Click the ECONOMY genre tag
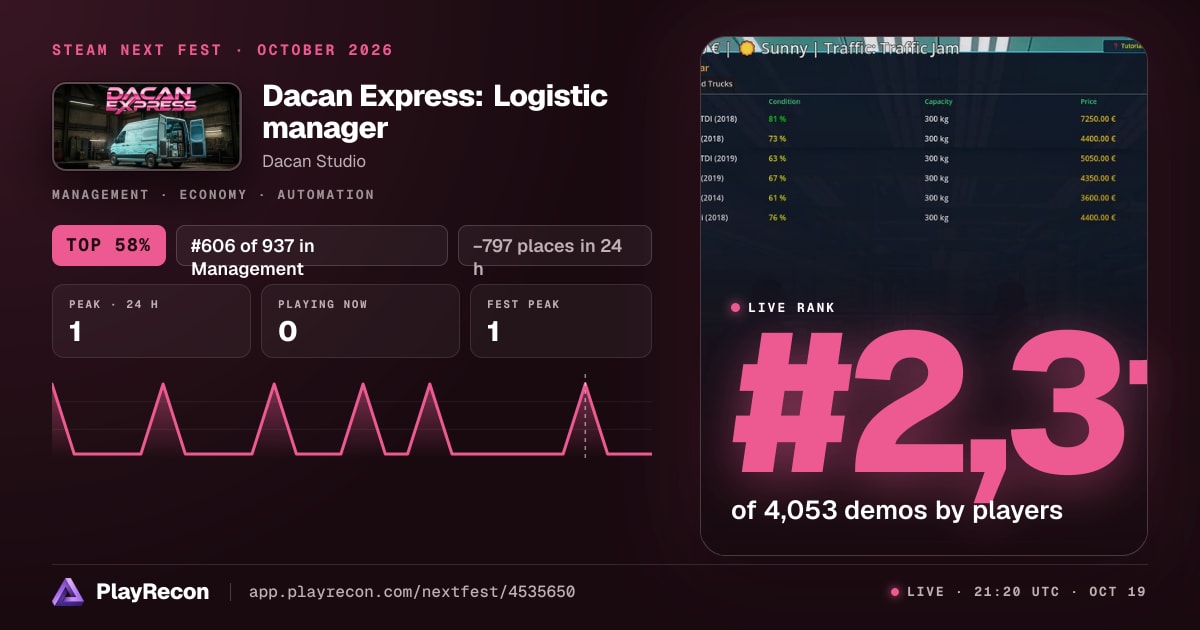The image size is (1200, 630). pyautogui.click(x=212, y=195)
